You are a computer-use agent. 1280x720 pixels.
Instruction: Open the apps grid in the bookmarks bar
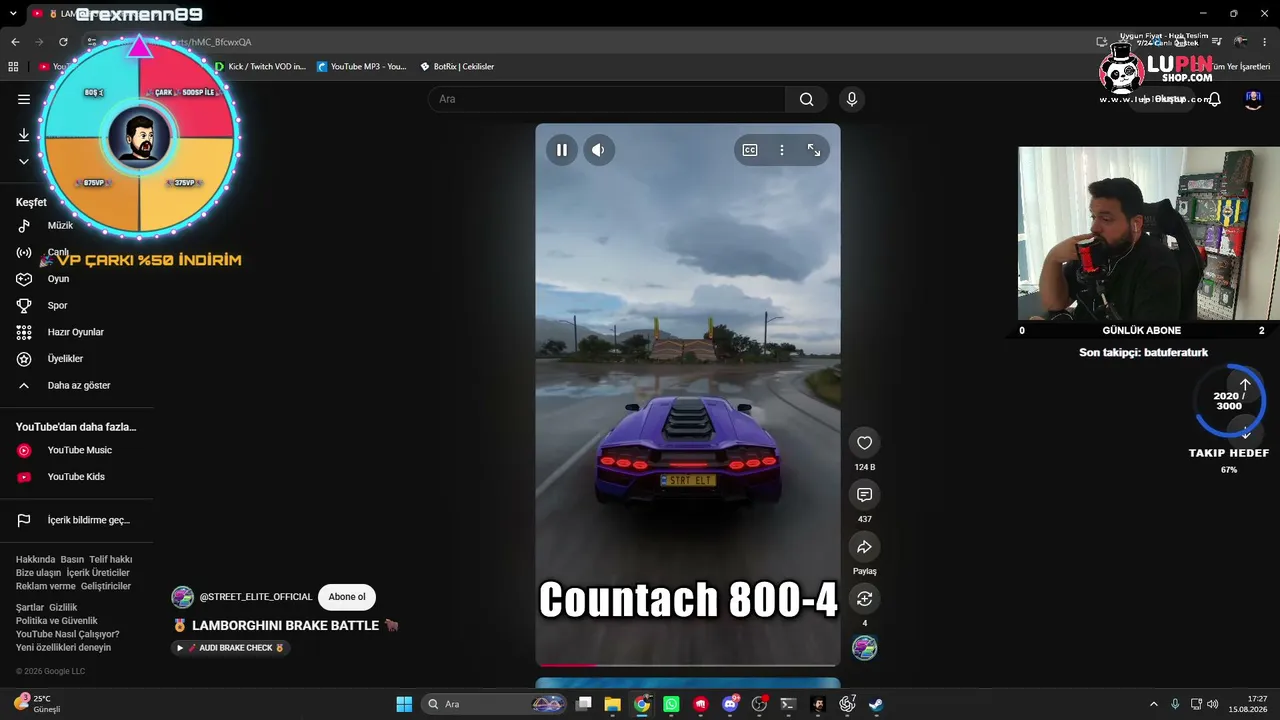click(13, 67)
